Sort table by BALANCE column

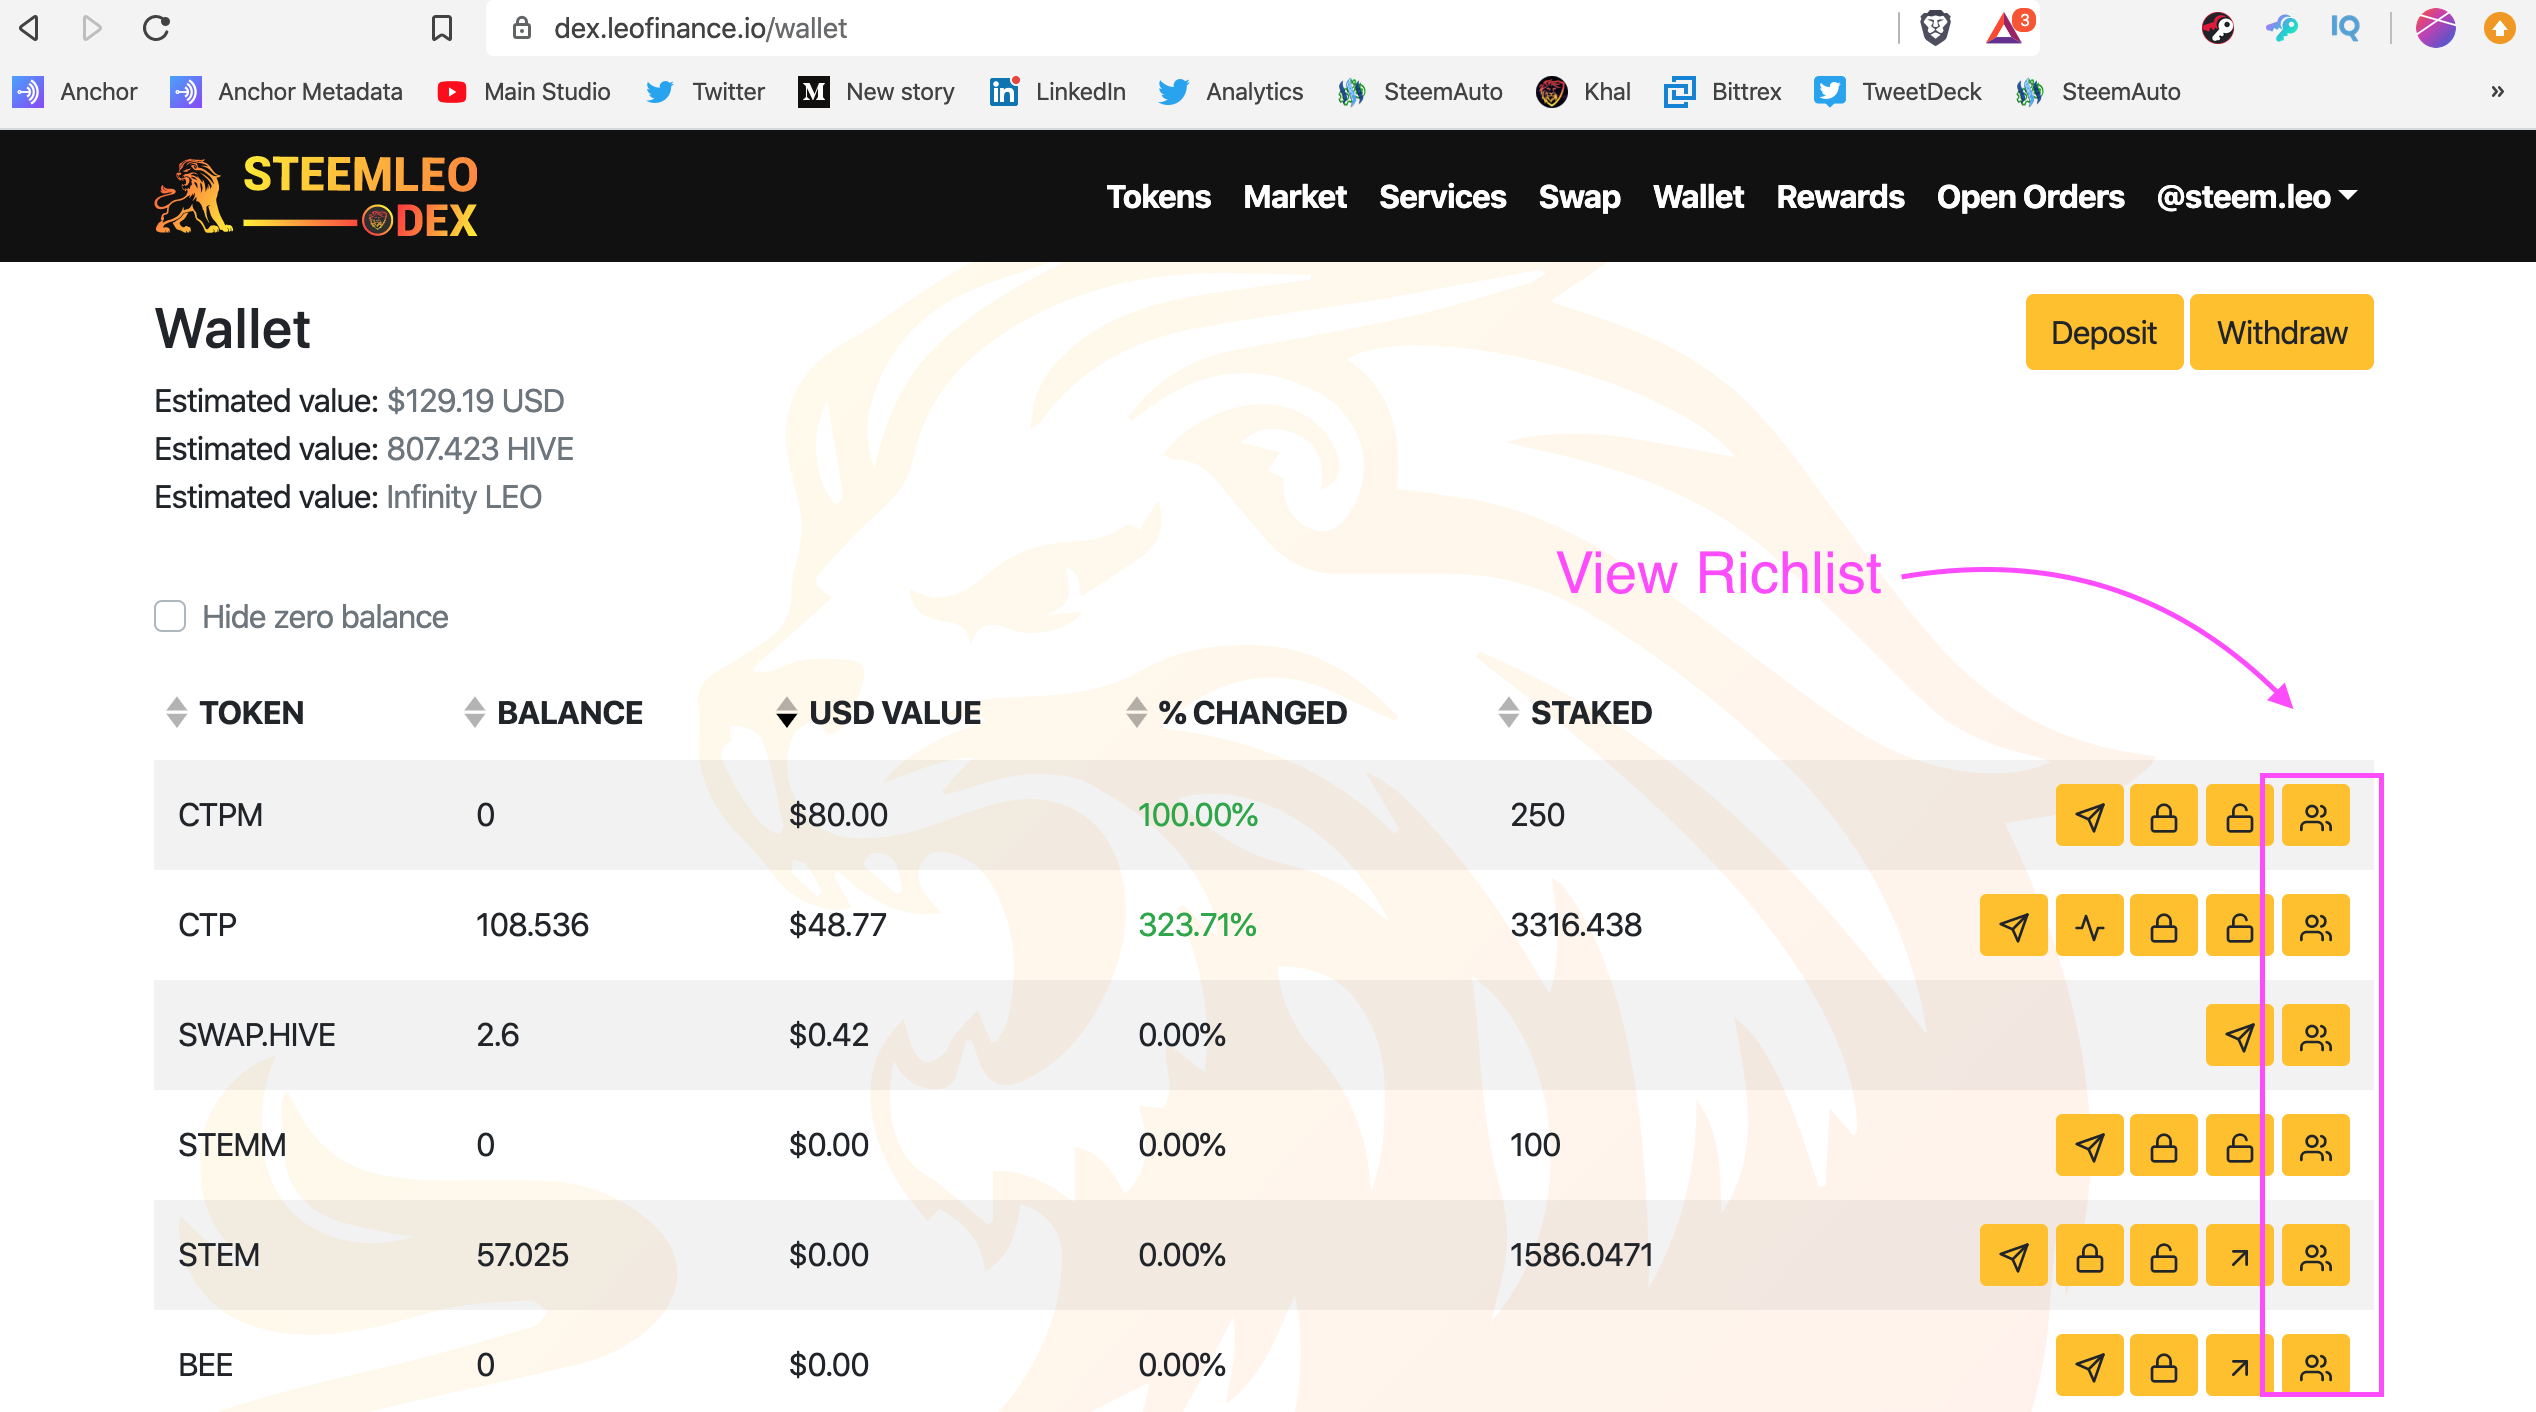click(x=553, y=712)
